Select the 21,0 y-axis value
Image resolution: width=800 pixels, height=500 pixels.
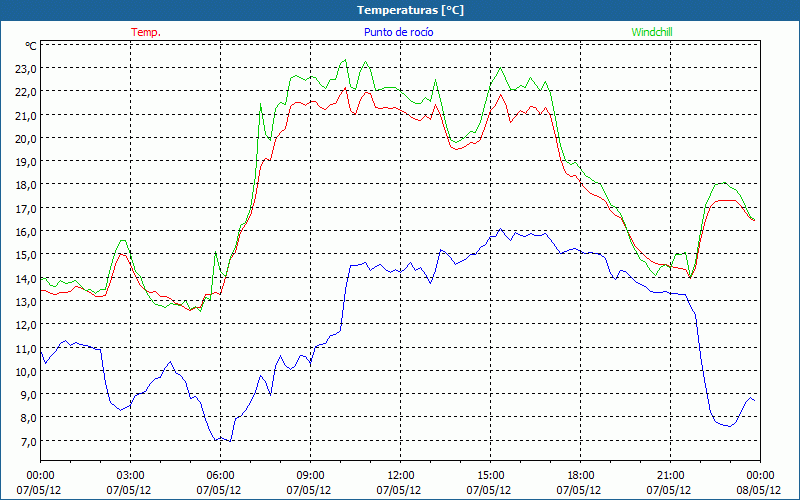click(26, 116)
